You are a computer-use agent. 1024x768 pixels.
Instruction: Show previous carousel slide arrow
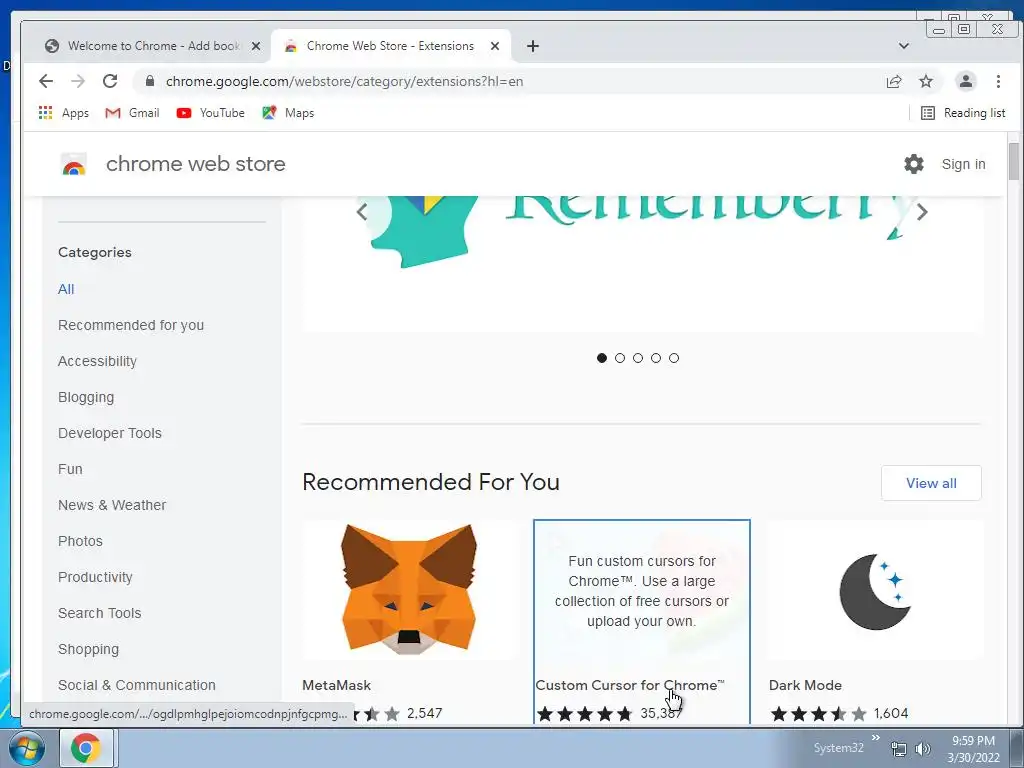tap(362, 212)
